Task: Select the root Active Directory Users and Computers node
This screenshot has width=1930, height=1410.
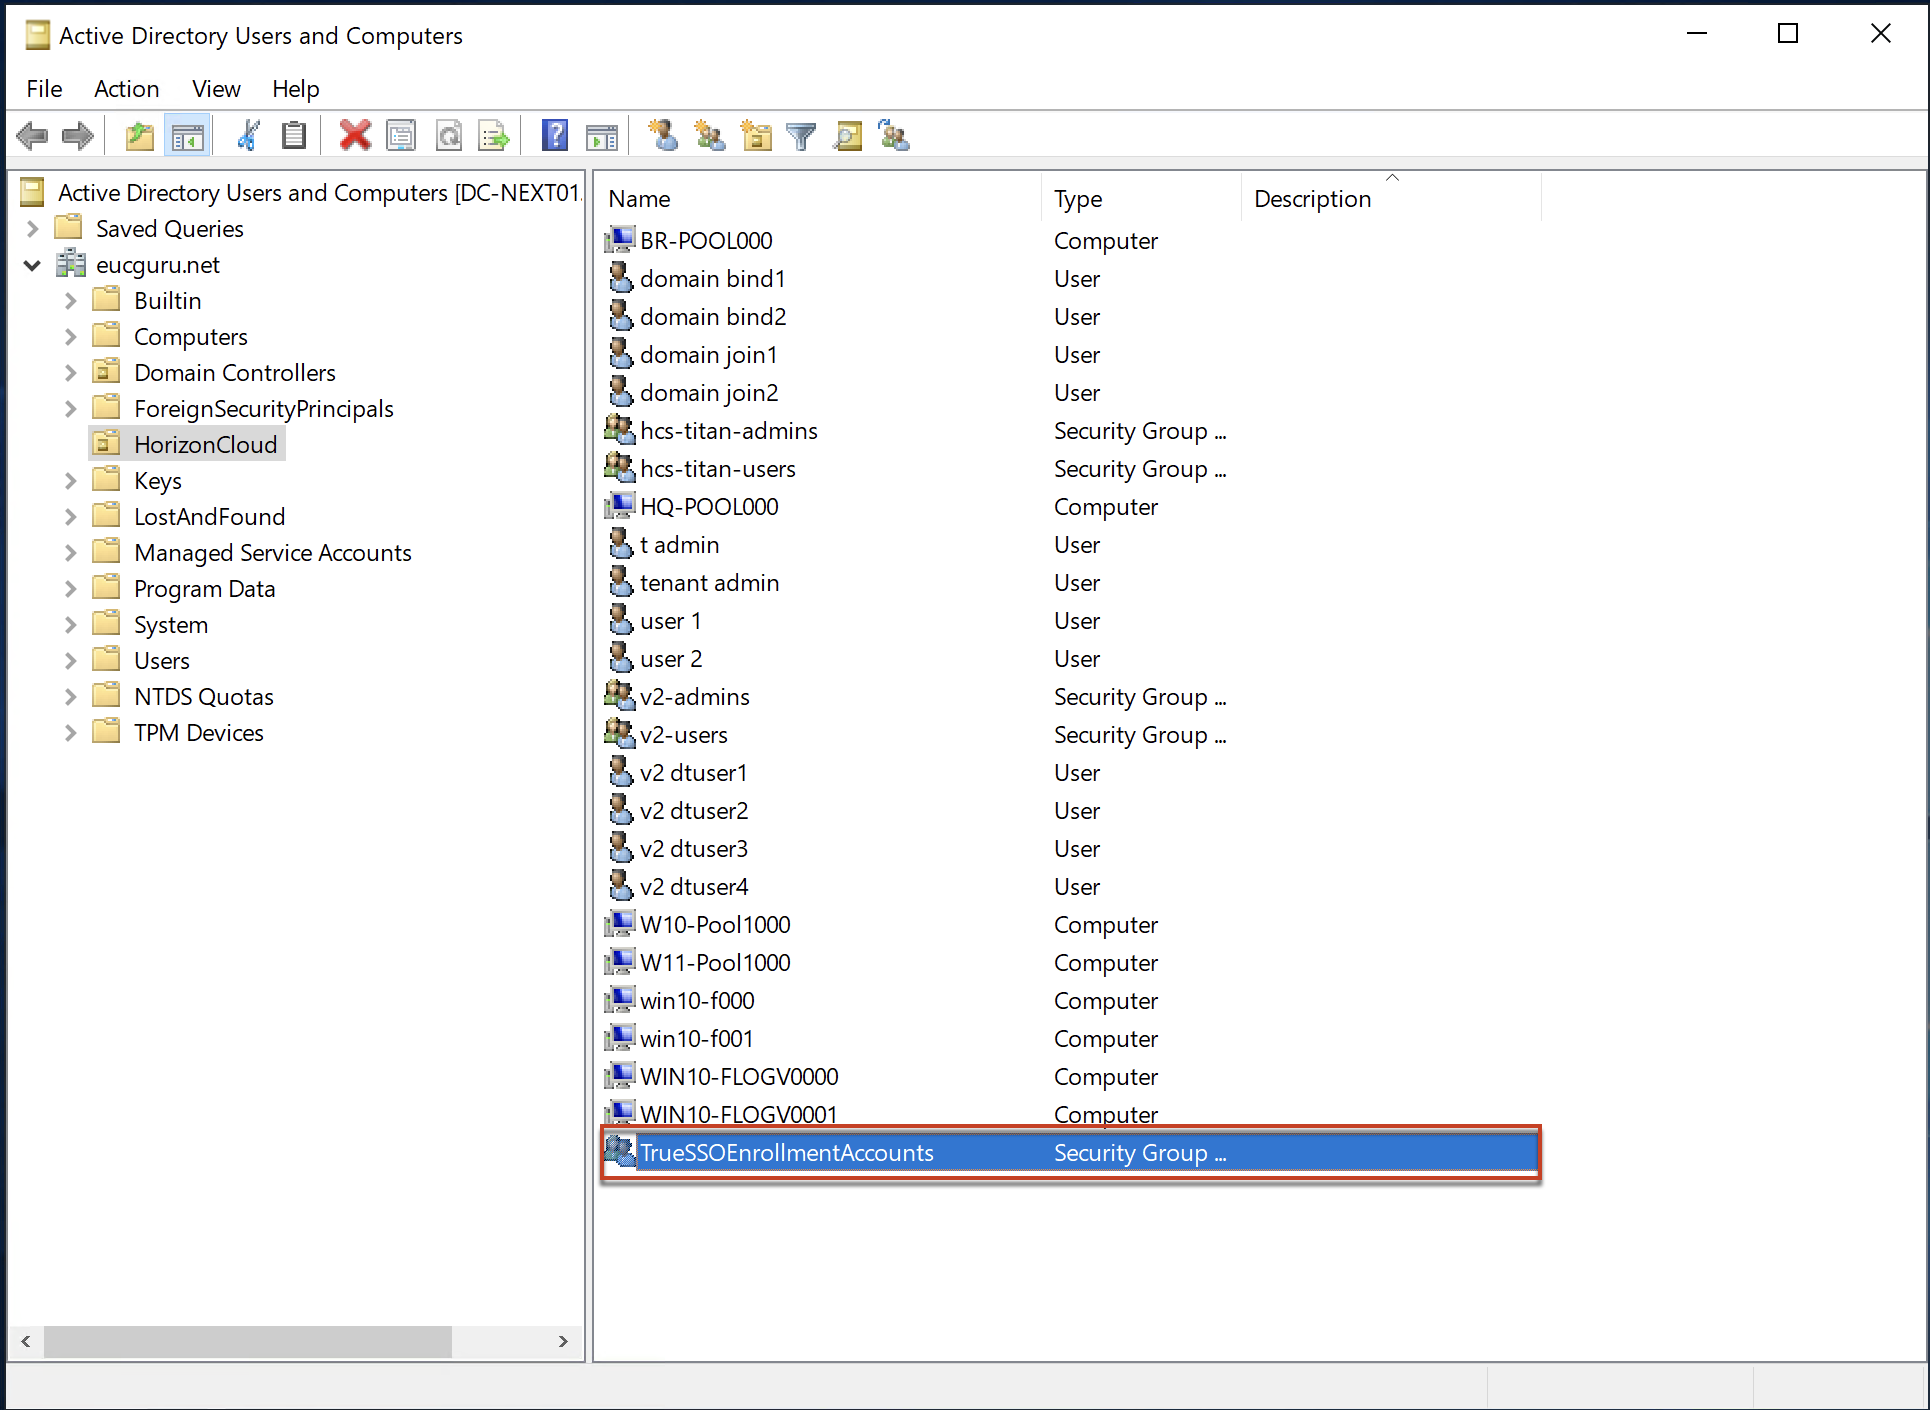Action: [x=318, y=192]
